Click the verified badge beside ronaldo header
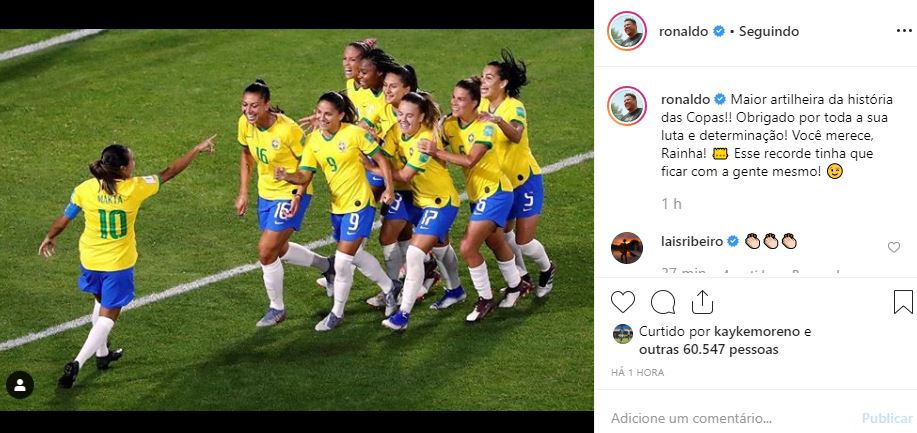Image resolution: width=917 pixels, height=433 pixels. point(719,32)
